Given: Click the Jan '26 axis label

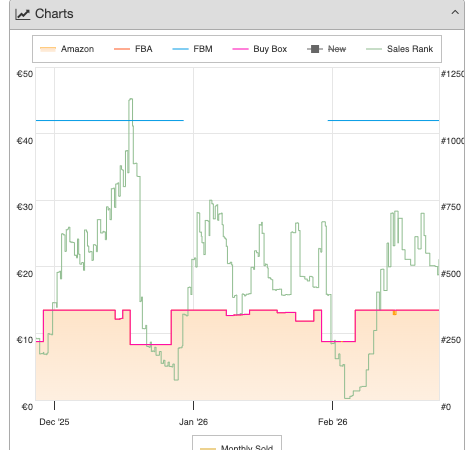Looking at the screenshot, I should click(193, 422).
